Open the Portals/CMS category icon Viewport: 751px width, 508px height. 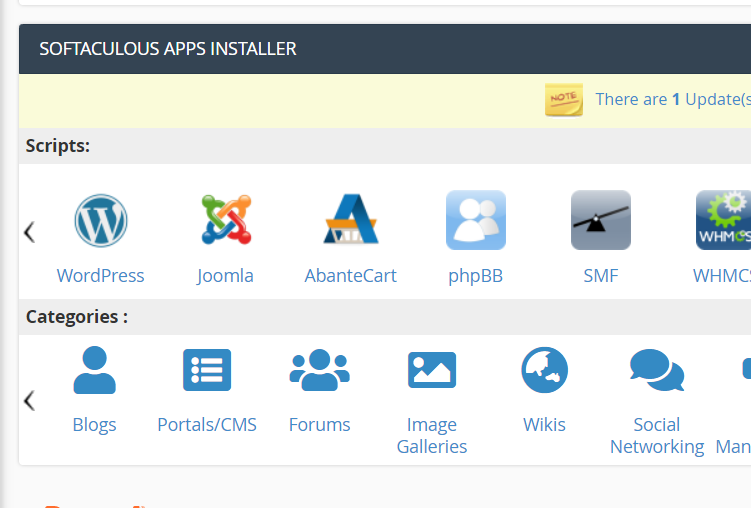coord(207,370)
